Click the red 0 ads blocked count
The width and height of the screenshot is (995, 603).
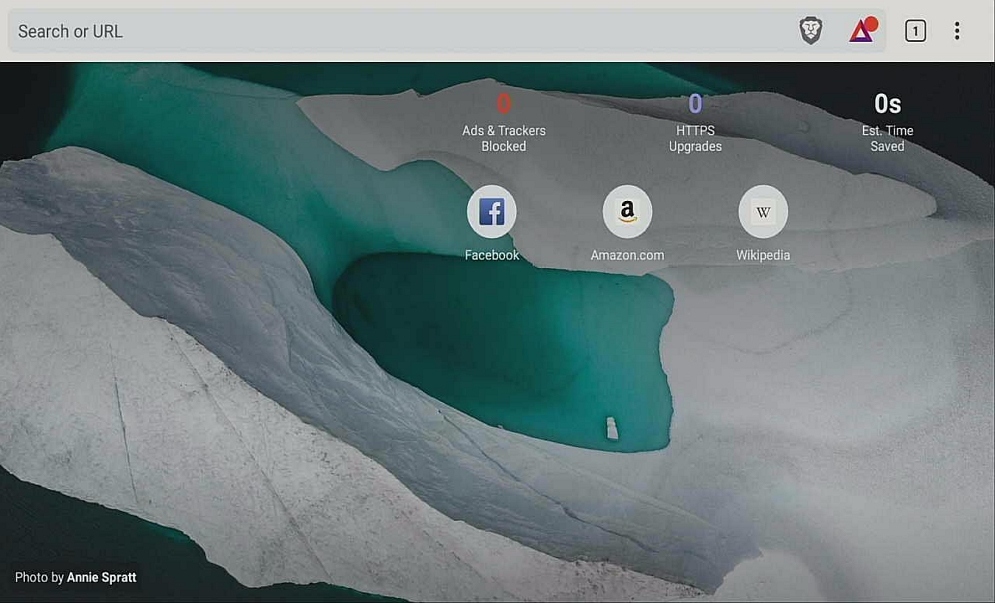504,103
